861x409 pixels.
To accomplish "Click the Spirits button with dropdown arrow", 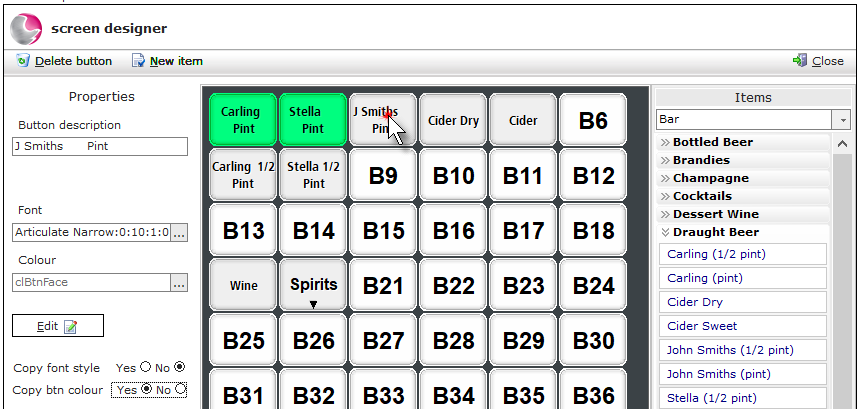I will pos(313,285).
